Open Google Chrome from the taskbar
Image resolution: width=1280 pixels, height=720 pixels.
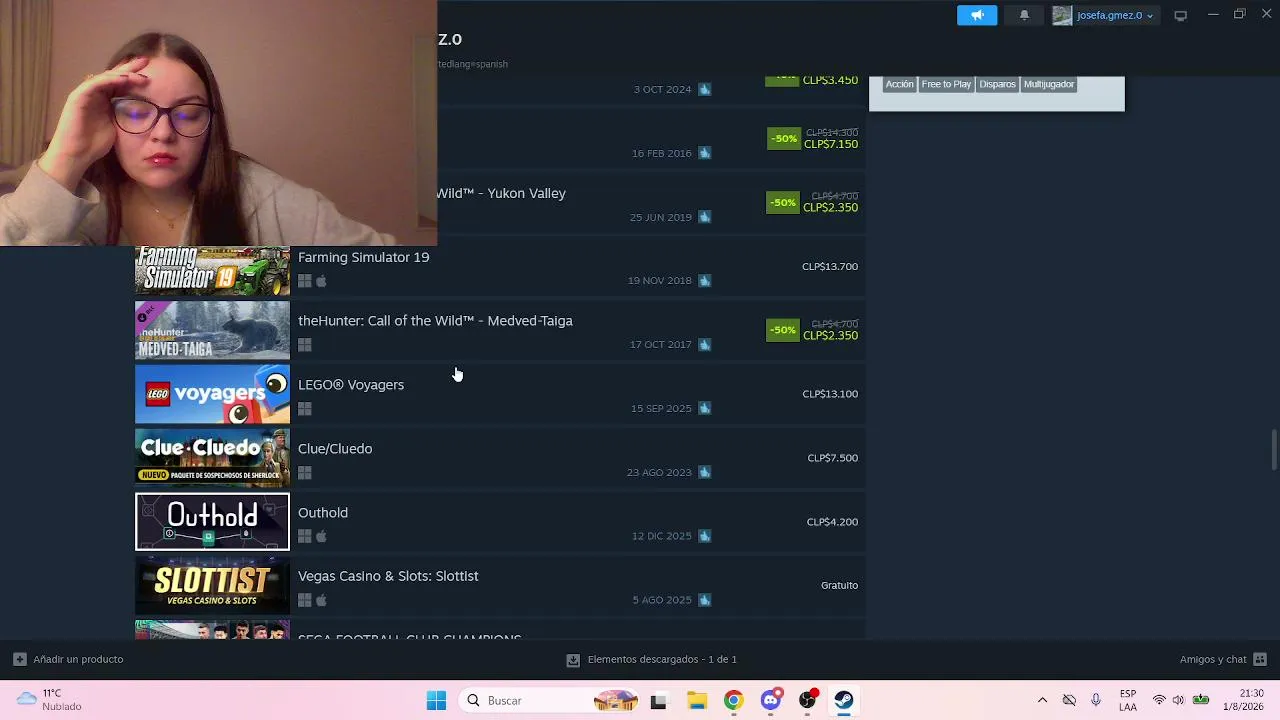(733, 701)
